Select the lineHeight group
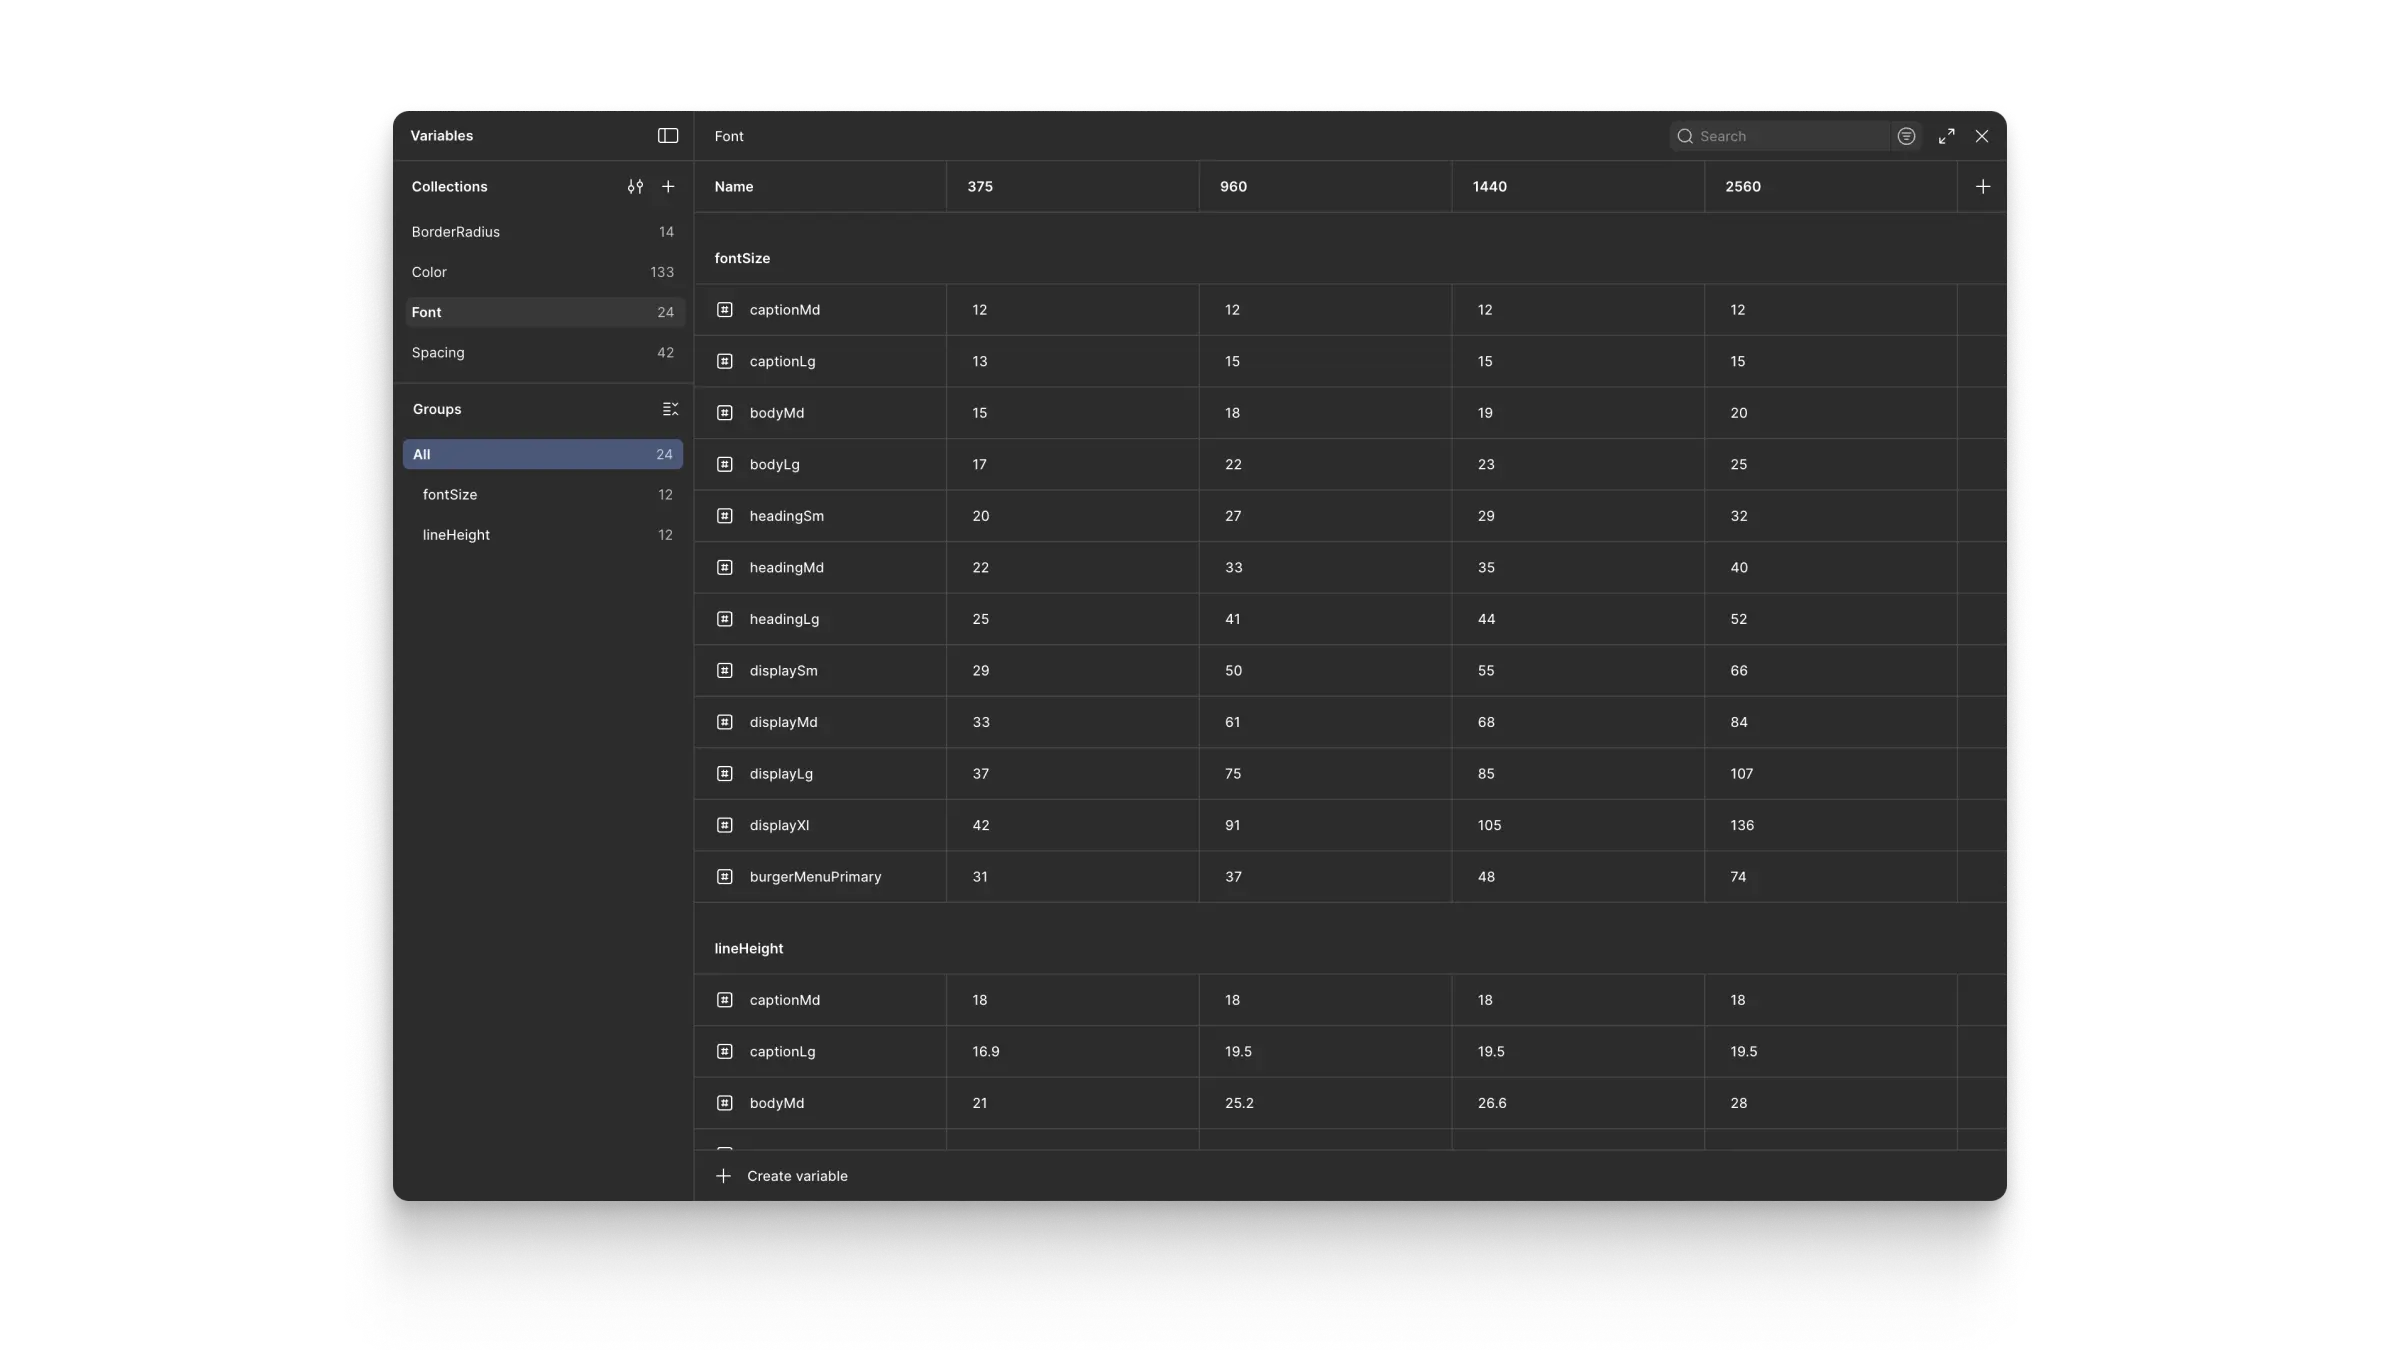This screenshot has width=2400, height=1350. tap(456, 535)
